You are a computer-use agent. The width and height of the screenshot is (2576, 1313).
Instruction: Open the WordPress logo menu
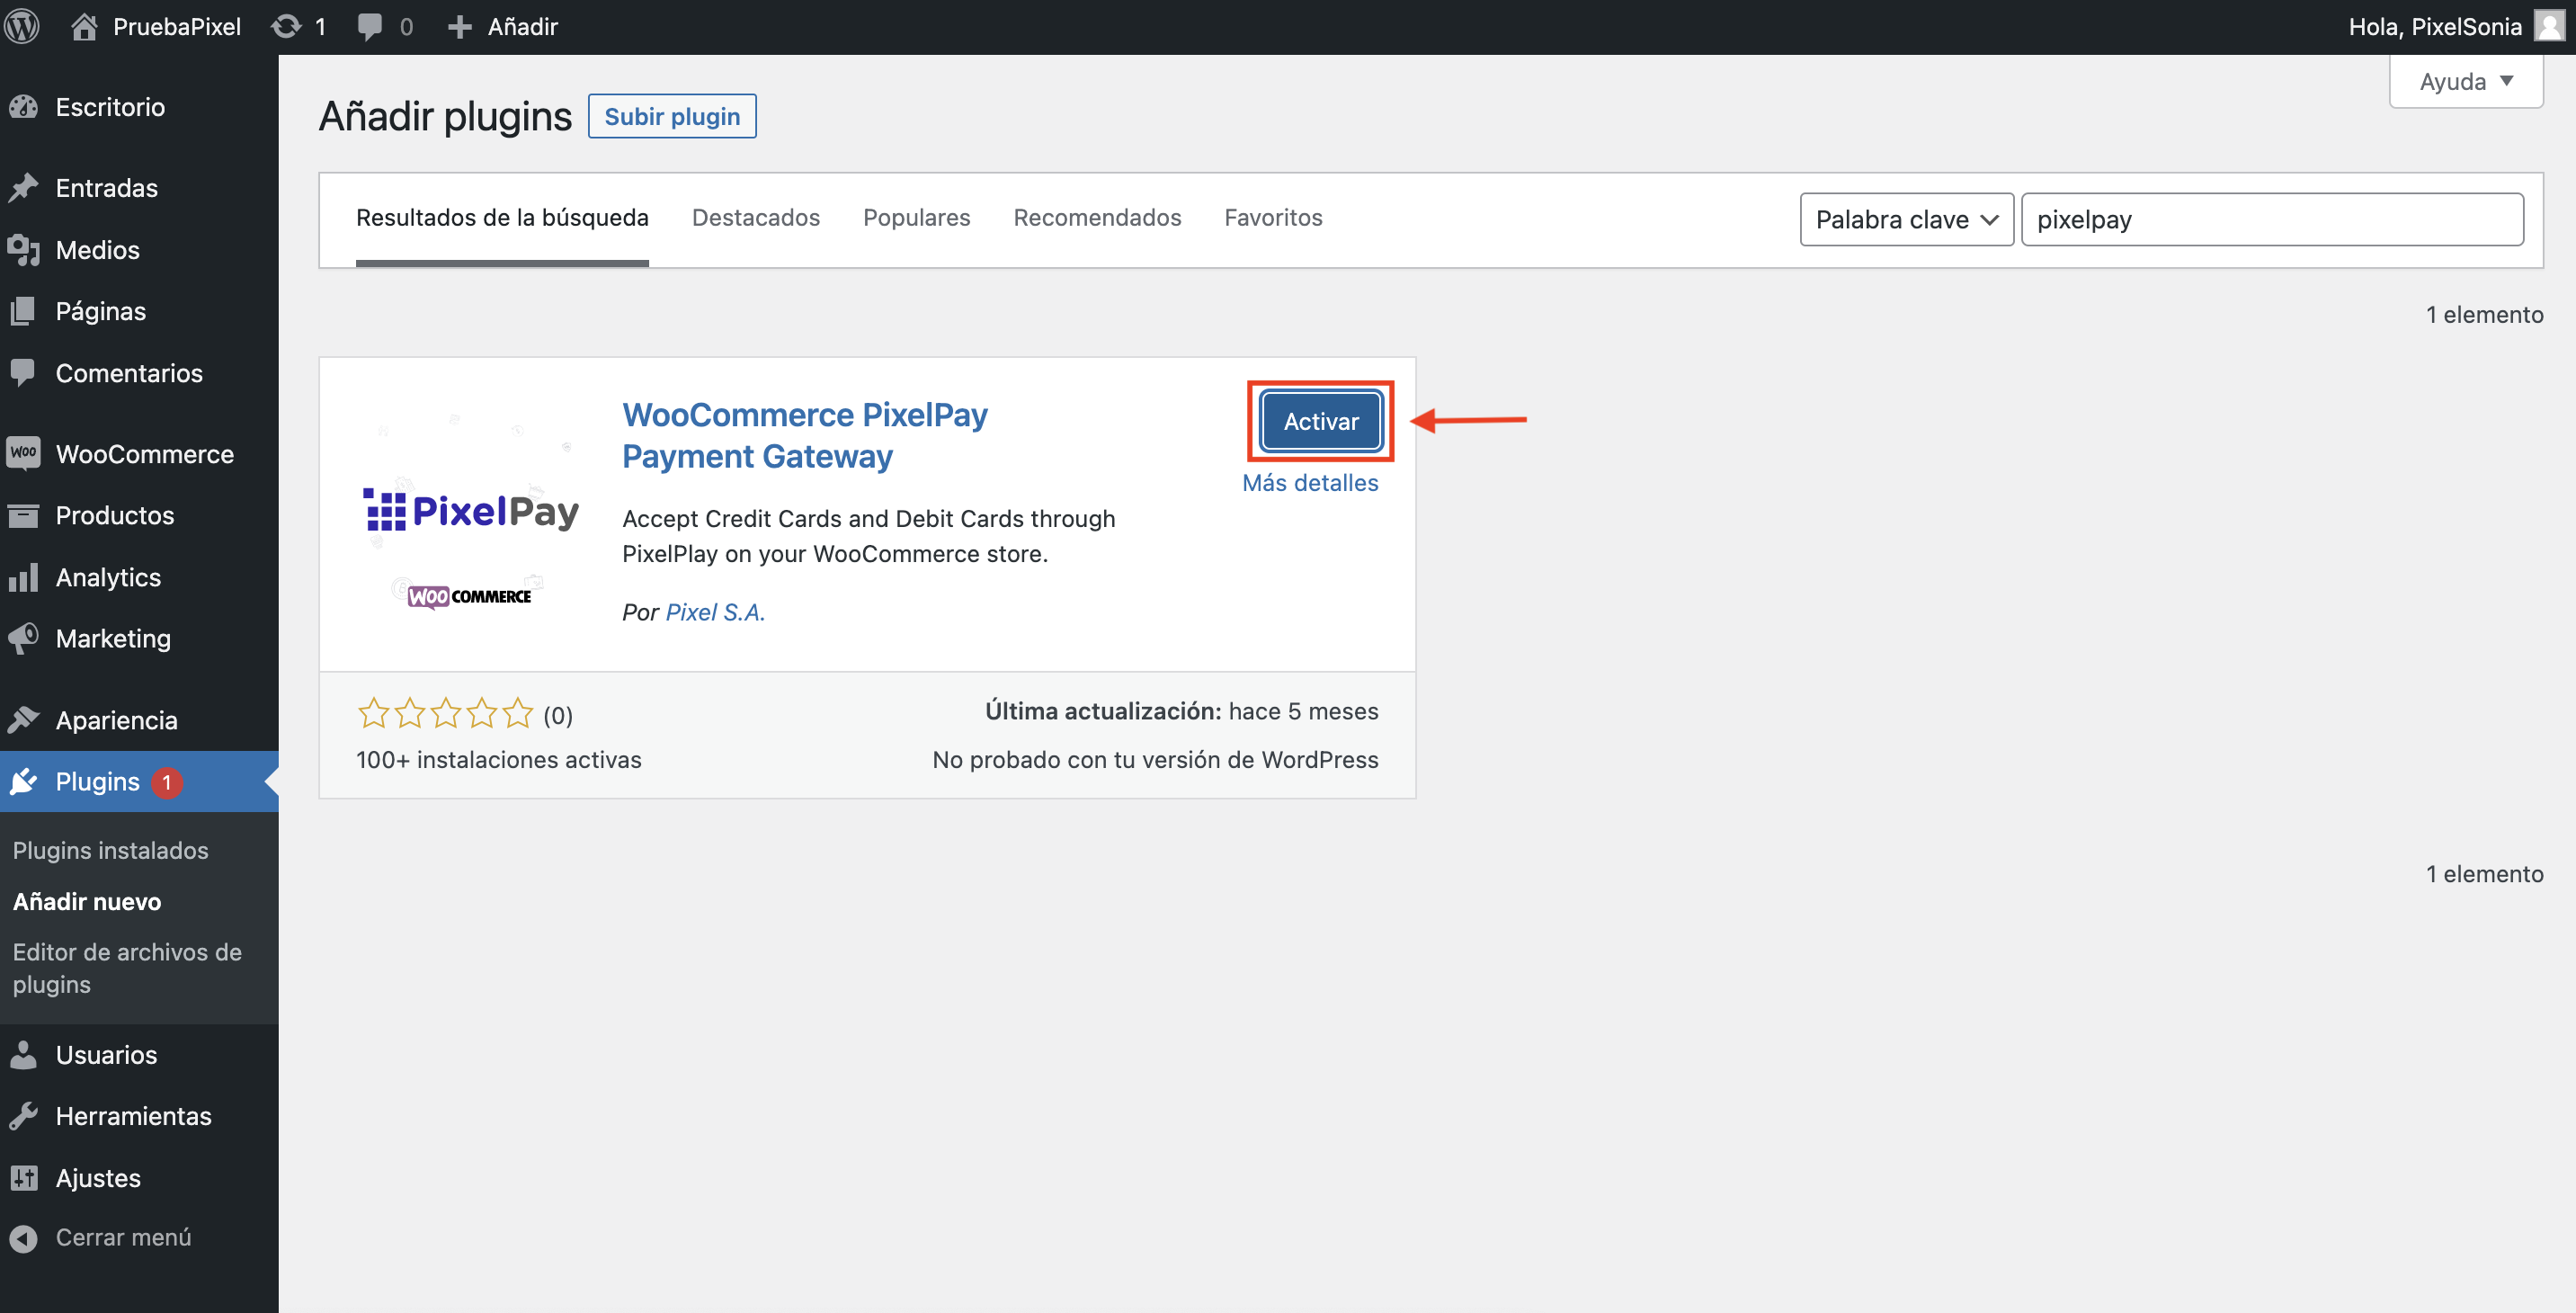pyautogui.click(x=22, y=26)
